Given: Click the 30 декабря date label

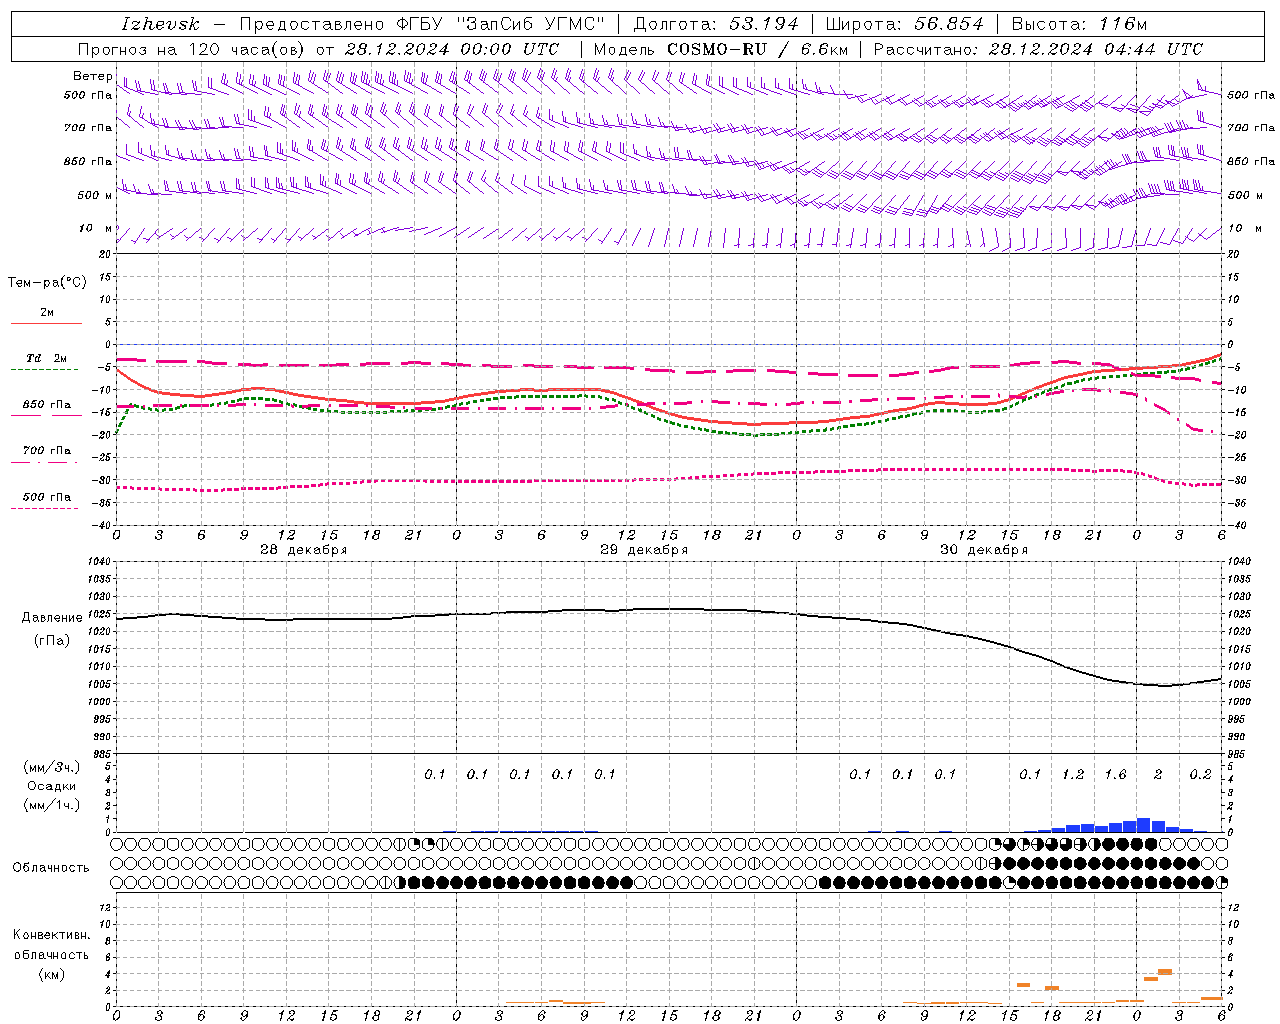Looking at the screenshot, I should (x=984, y=550).
